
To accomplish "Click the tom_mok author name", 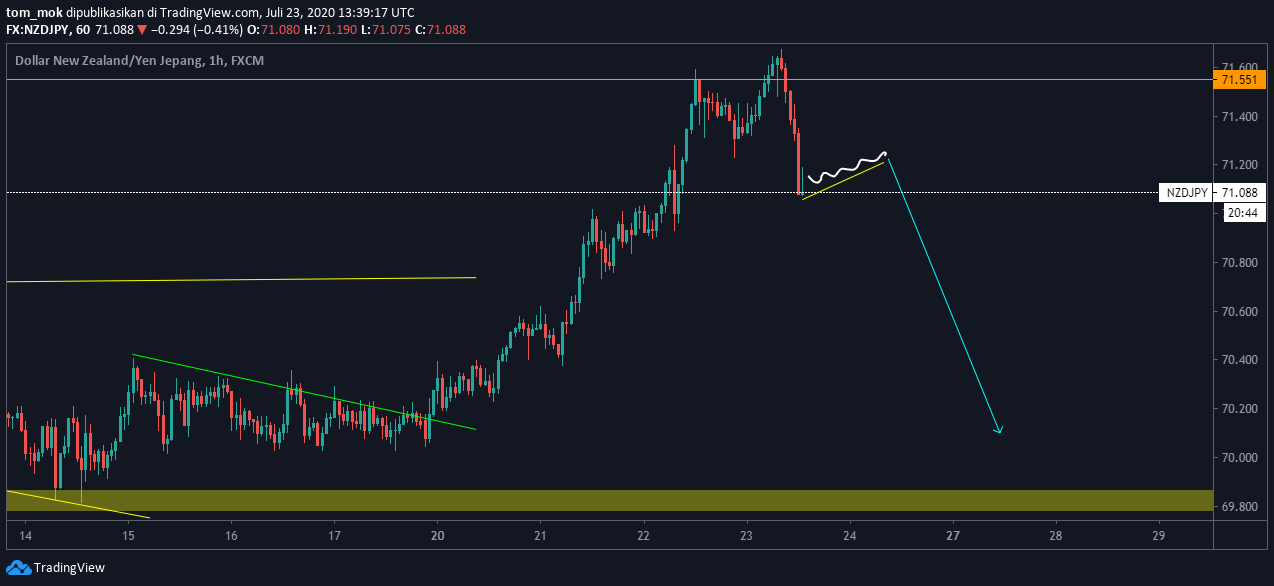I will tap(35, 14).
